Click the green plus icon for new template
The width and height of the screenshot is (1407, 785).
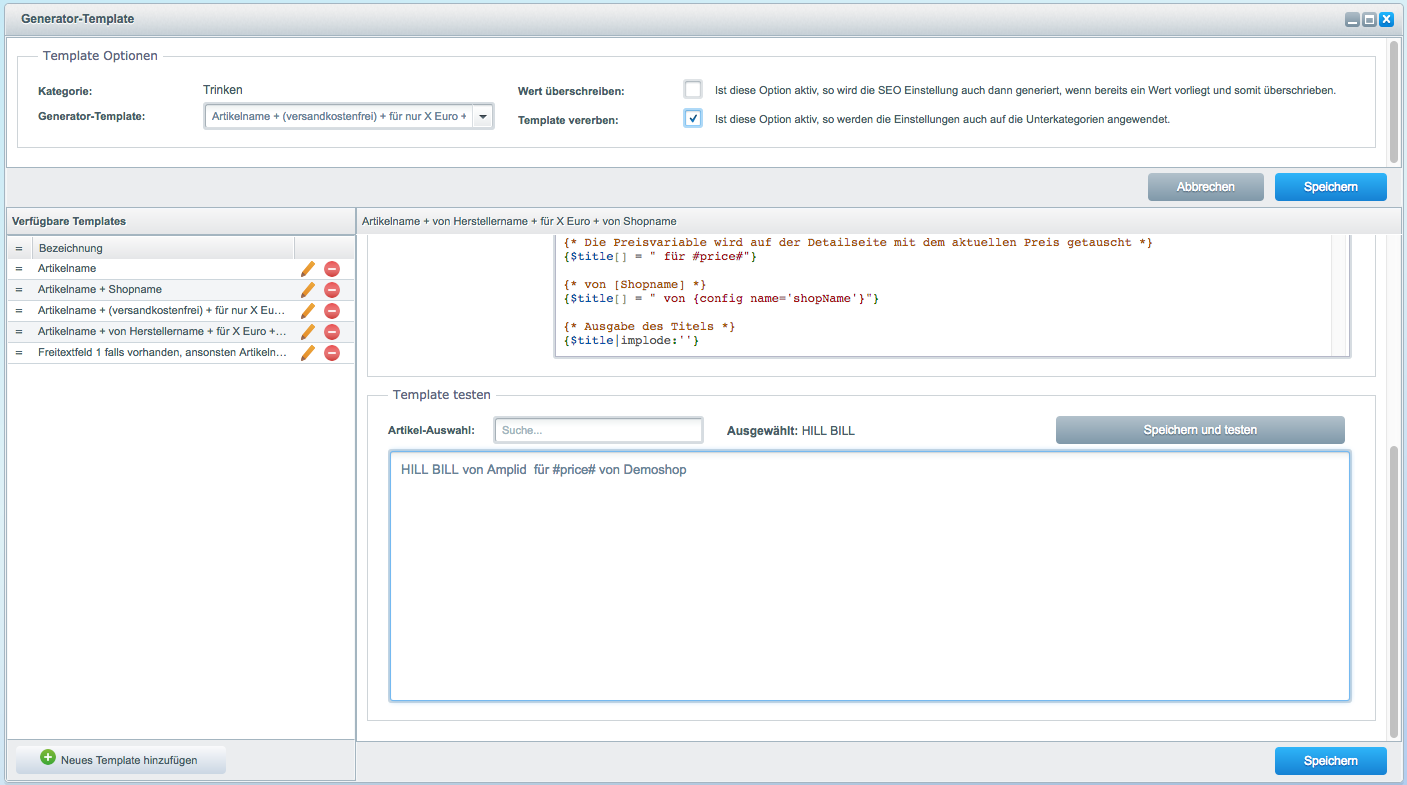click(x=48, y=758)
